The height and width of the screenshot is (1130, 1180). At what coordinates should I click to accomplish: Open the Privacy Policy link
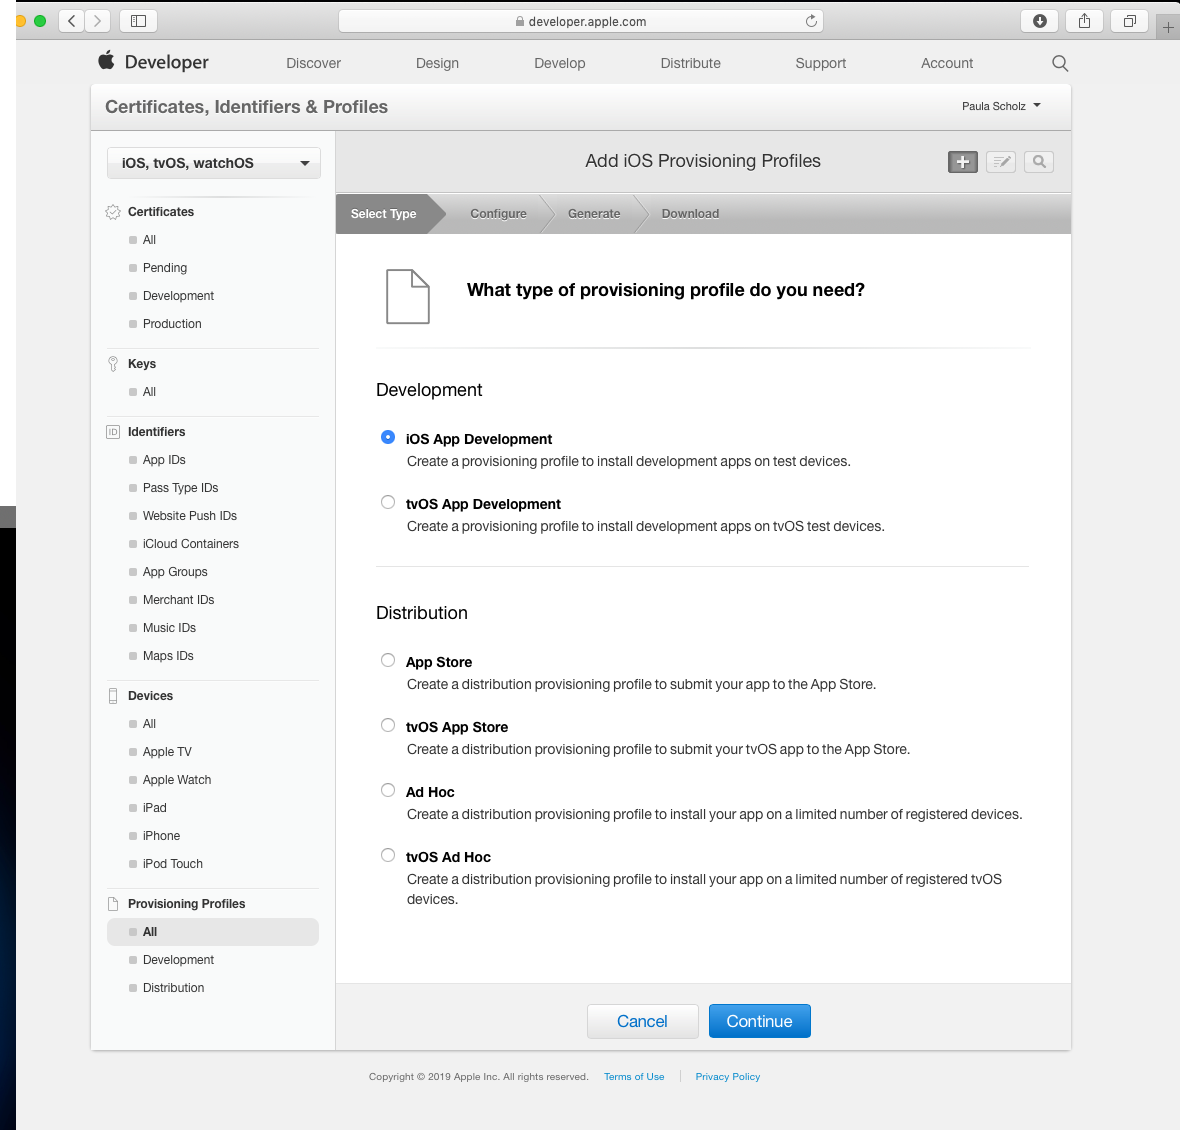pyautogui.click(x=727, y=1077)
